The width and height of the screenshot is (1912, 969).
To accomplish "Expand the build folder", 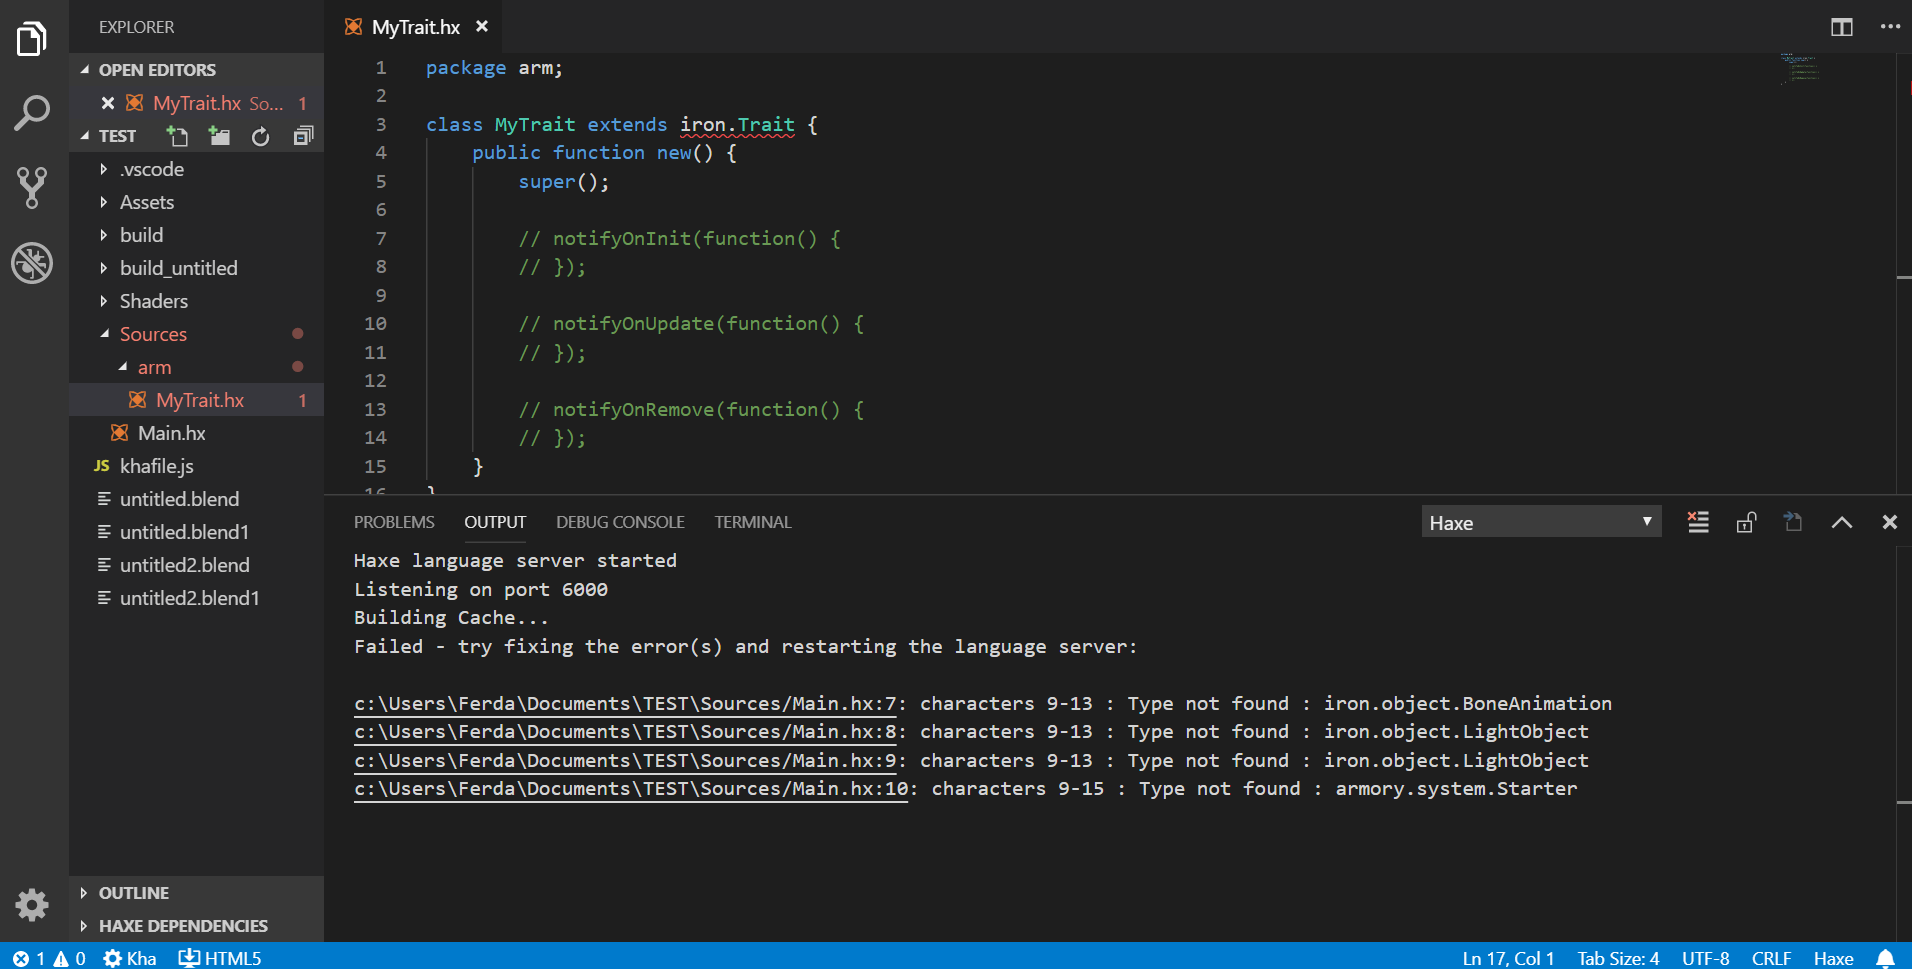I will (196, 235).
